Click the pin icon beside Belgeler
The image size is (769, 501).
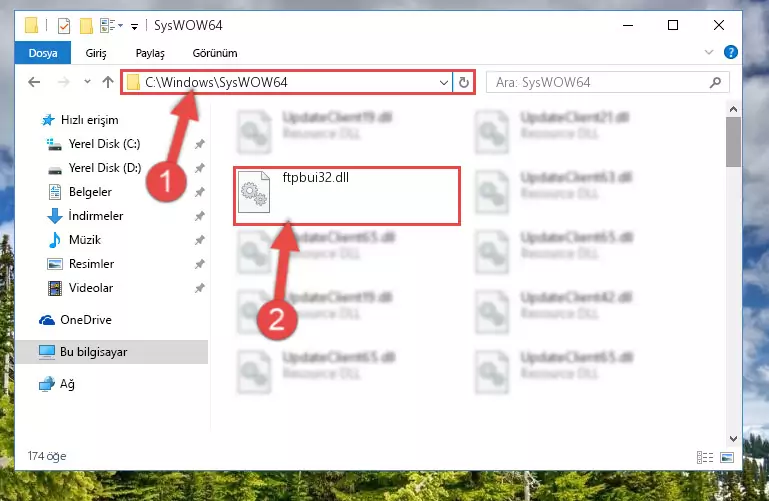click(200, 192)
